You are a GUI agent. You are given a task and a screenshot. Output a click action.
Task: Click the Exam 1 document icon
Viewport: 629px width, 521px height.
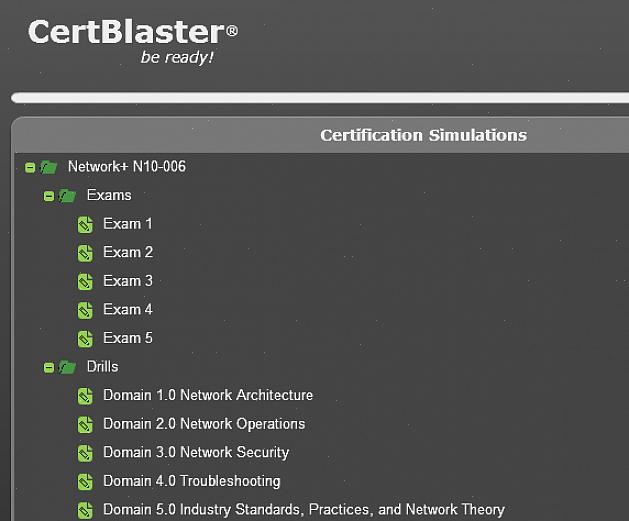tap(85, 225)
